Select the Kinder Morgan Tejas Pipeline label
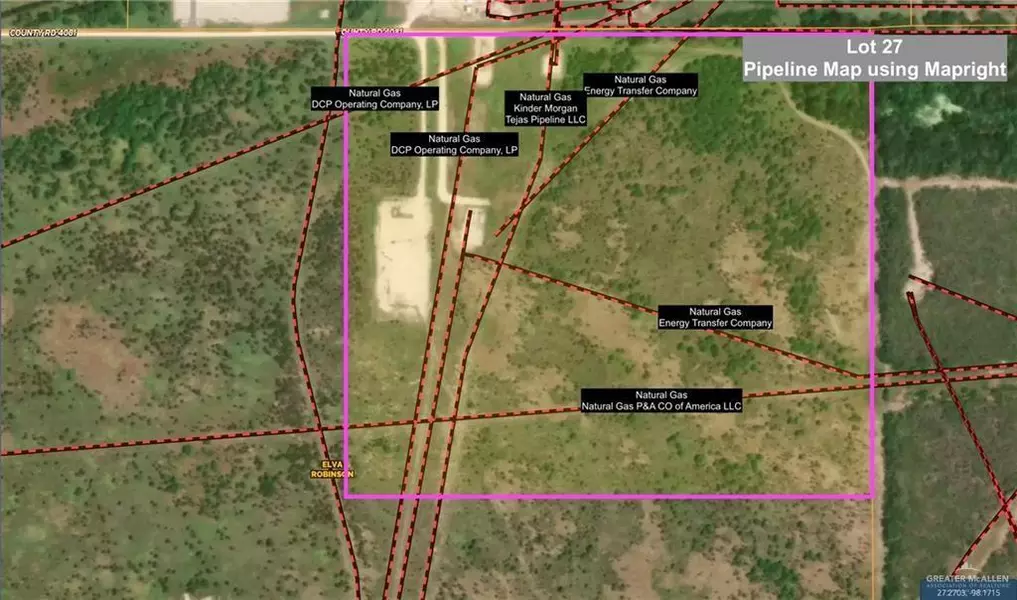 point(545,108)
